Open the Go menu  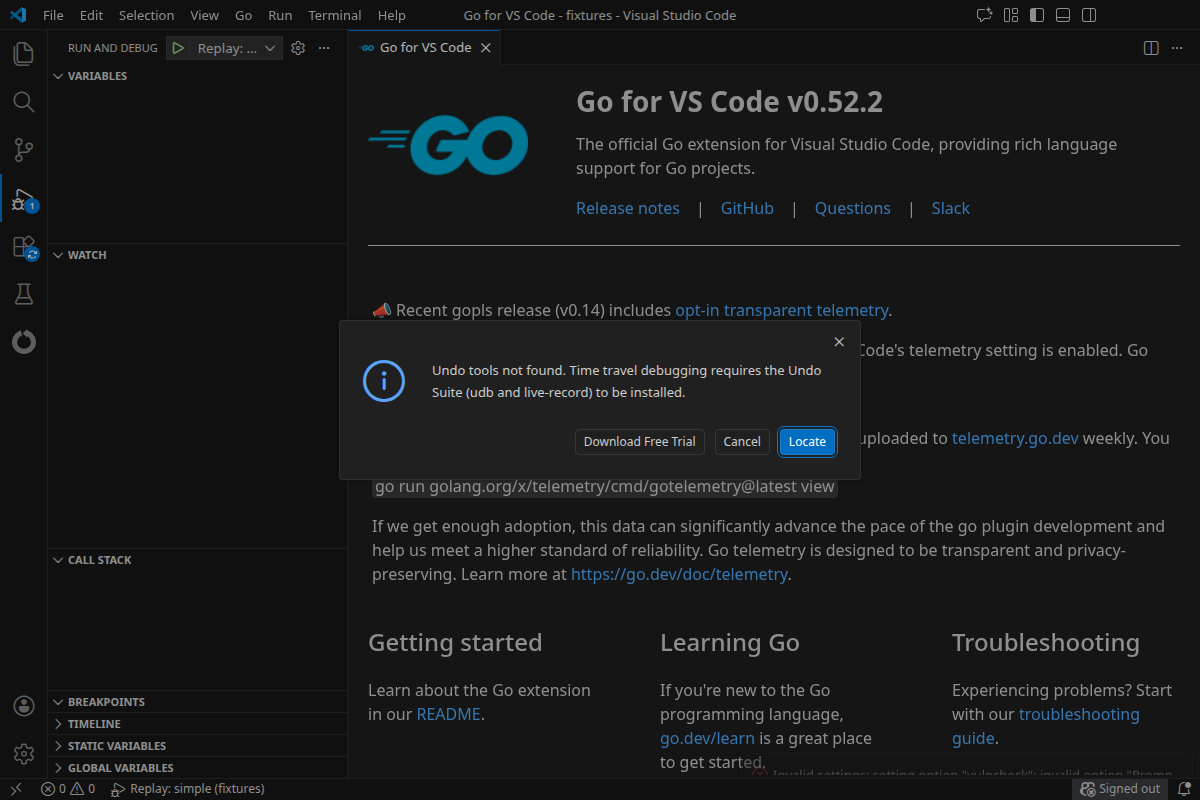(x=243, y=15)
